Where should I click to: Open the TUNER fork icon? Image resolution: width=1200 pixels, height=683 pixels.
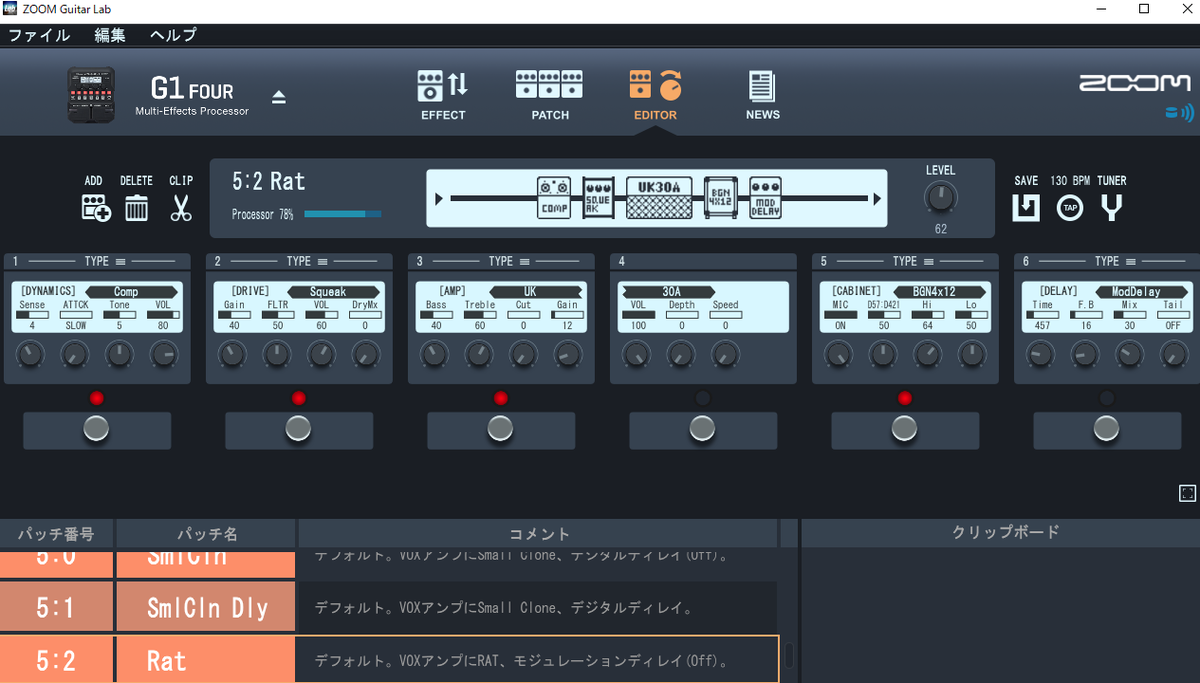click(x=1111, y=208)
